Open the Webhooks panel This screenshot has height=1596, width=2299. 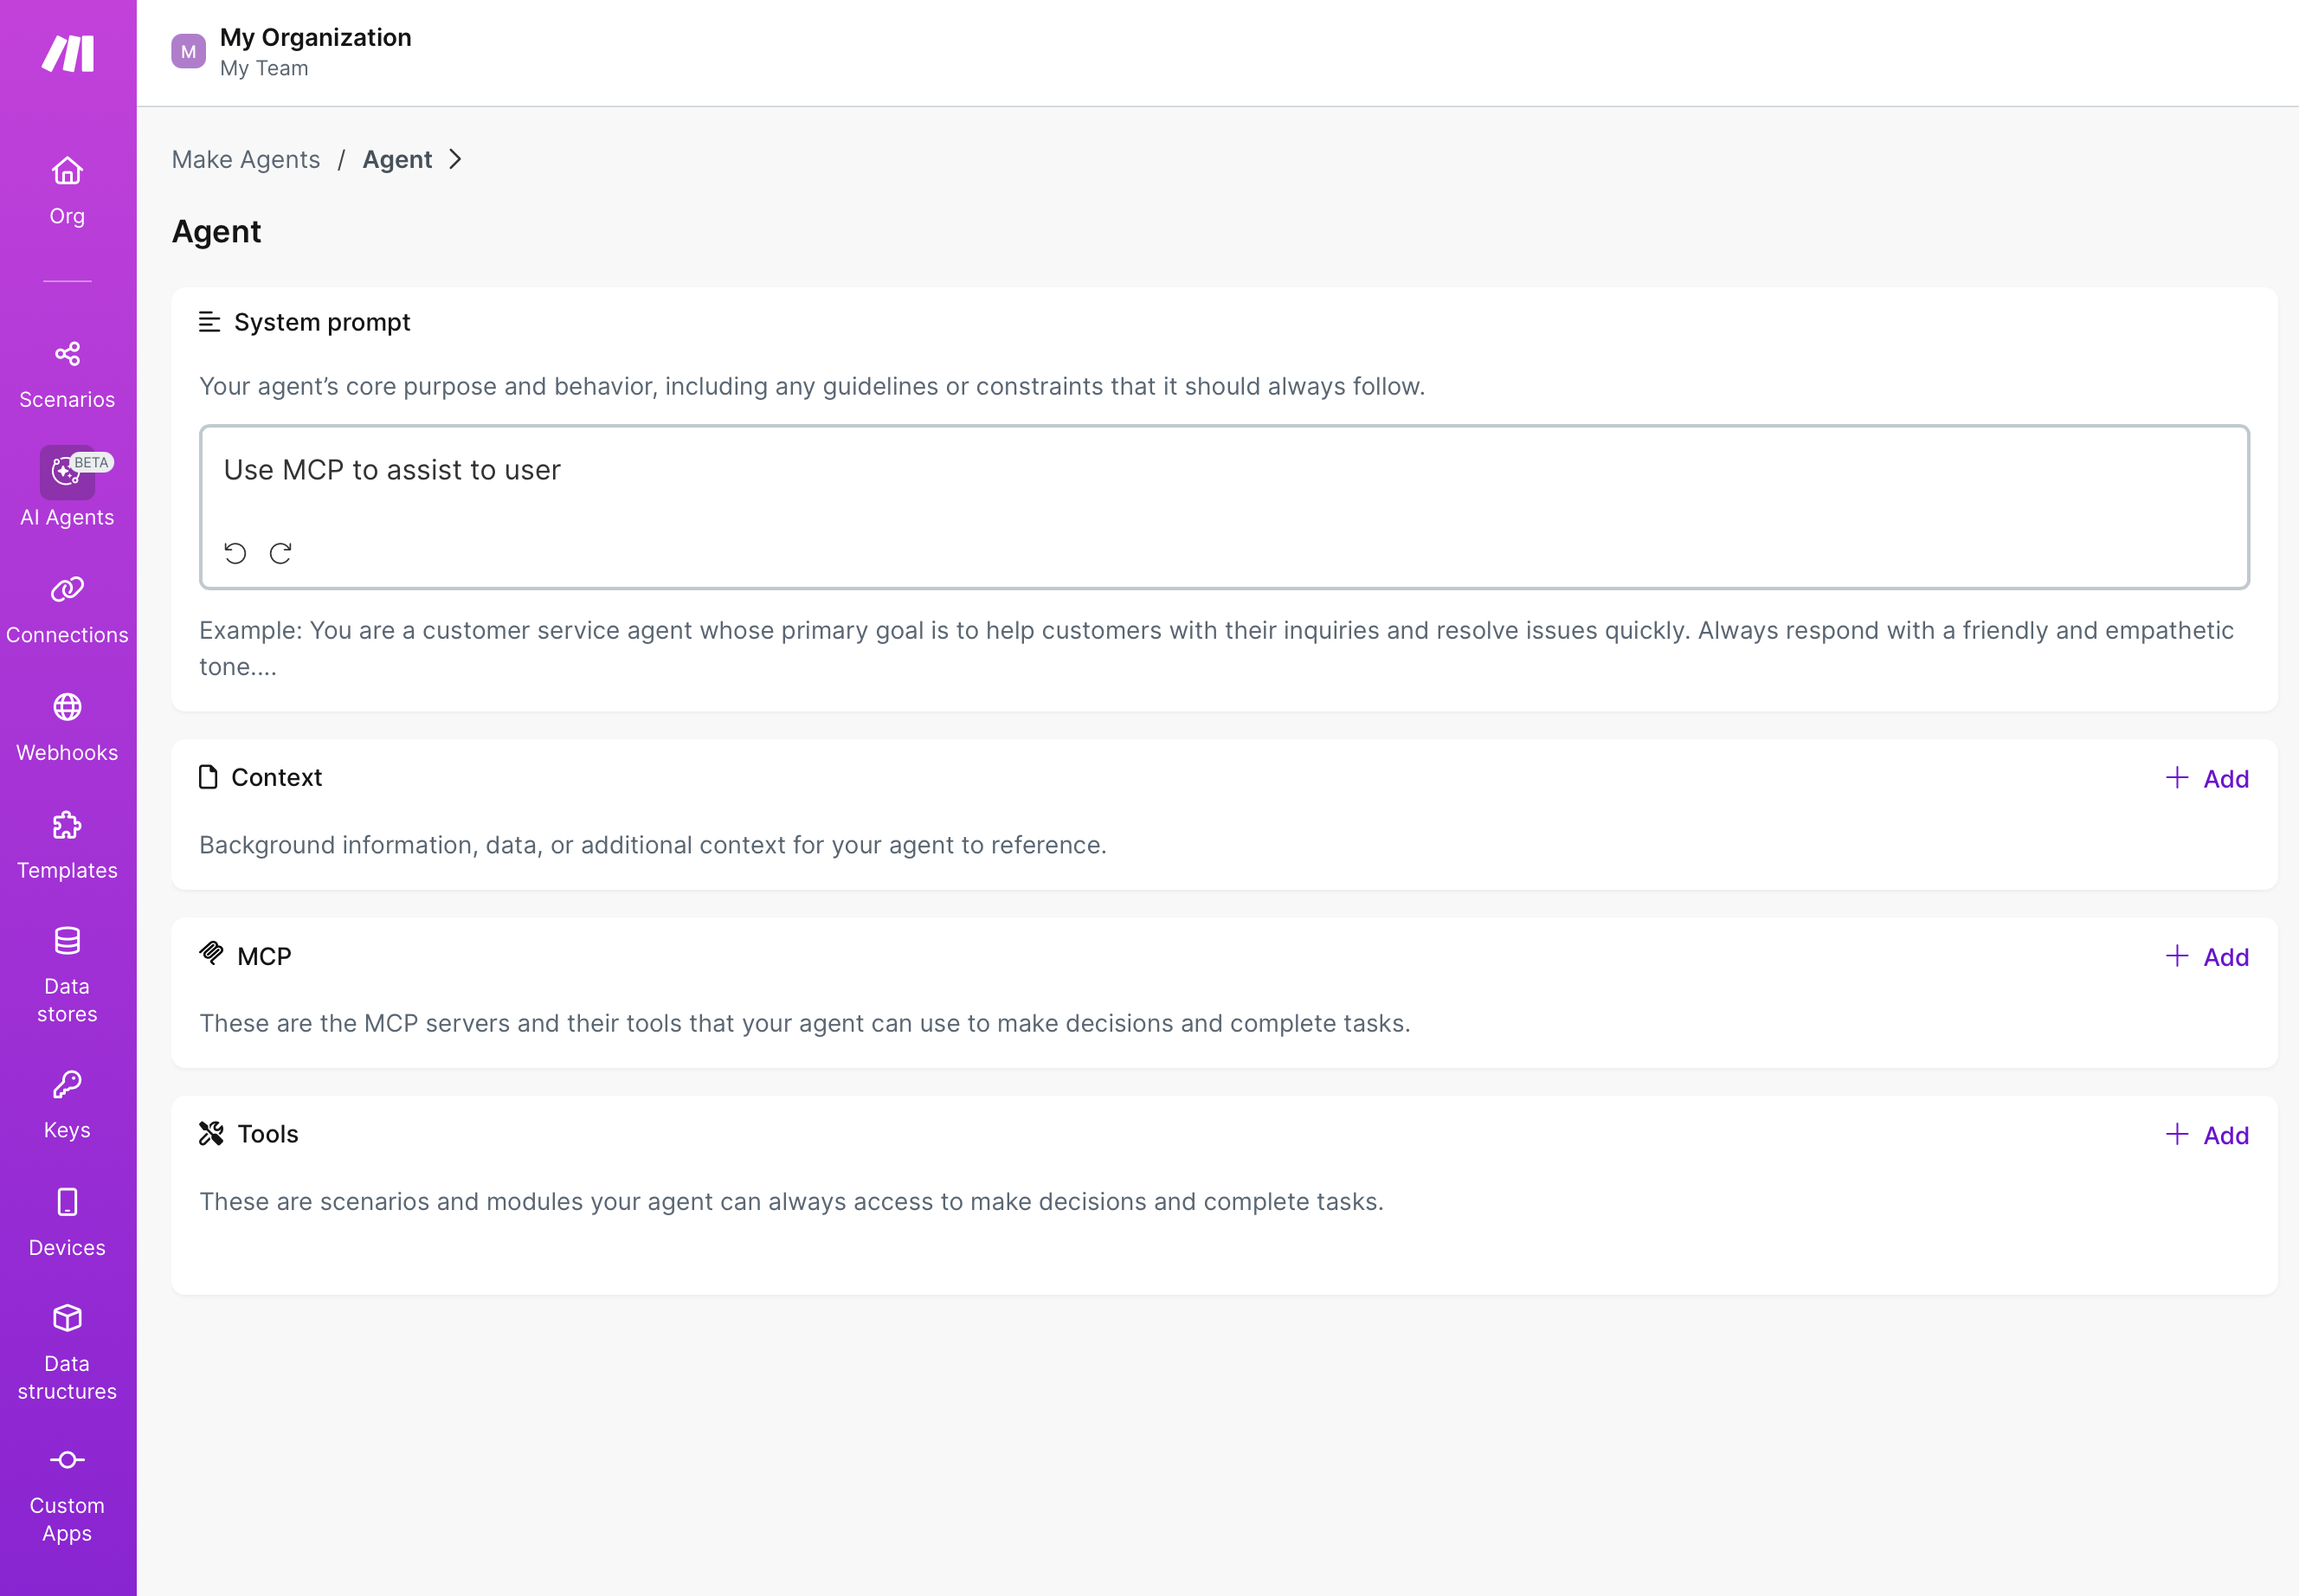[x=67, y=726]
